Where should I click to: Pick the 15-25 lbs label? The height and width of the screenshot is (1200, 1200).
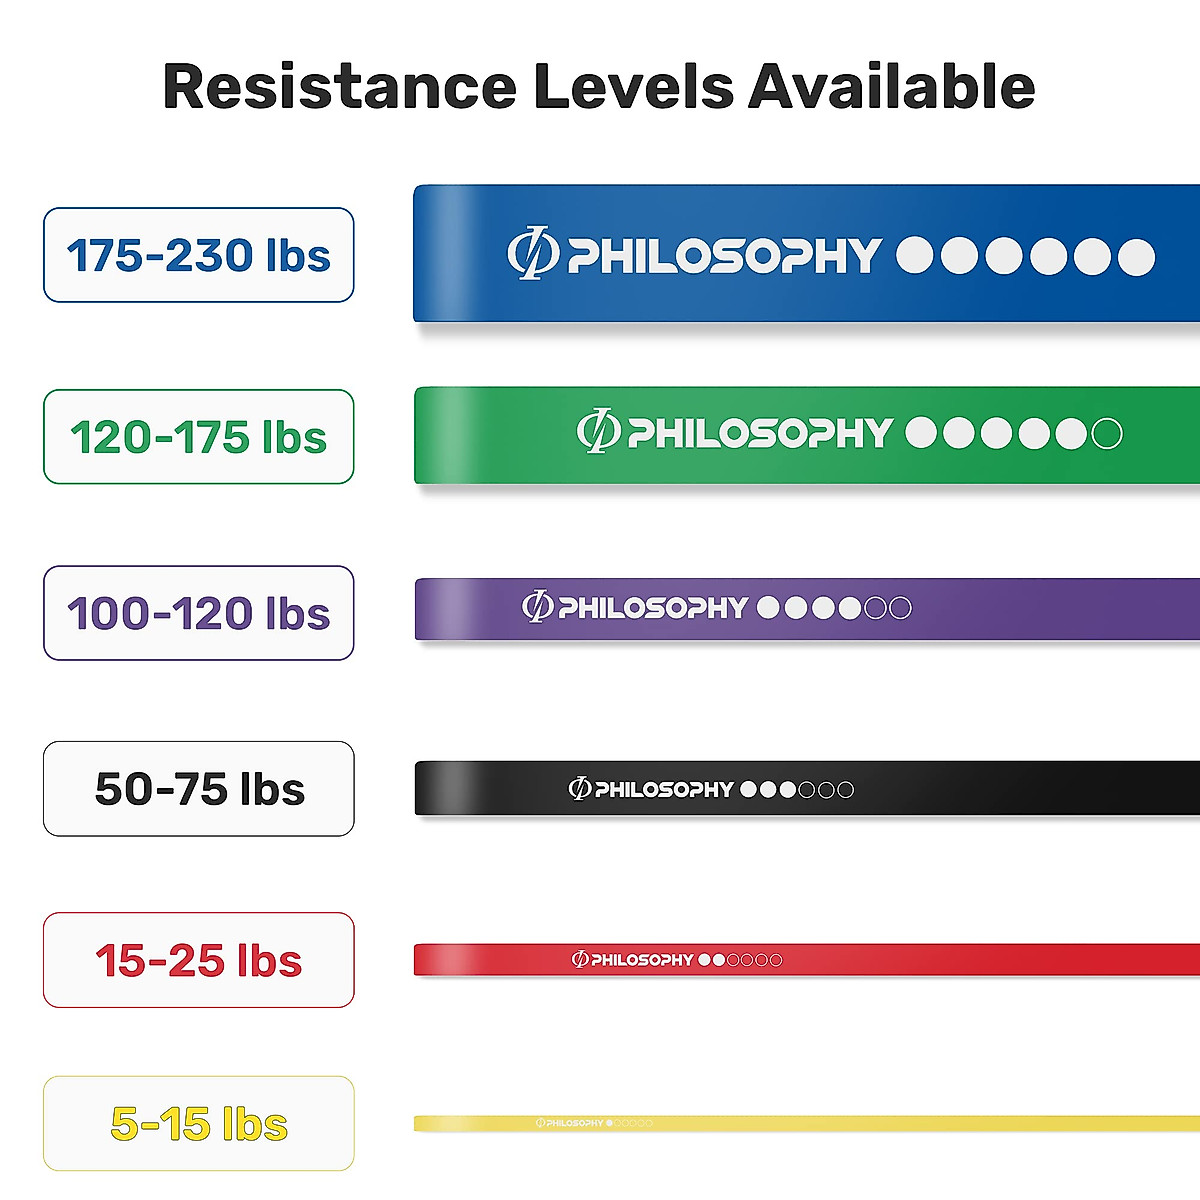[x=199, y=960]
